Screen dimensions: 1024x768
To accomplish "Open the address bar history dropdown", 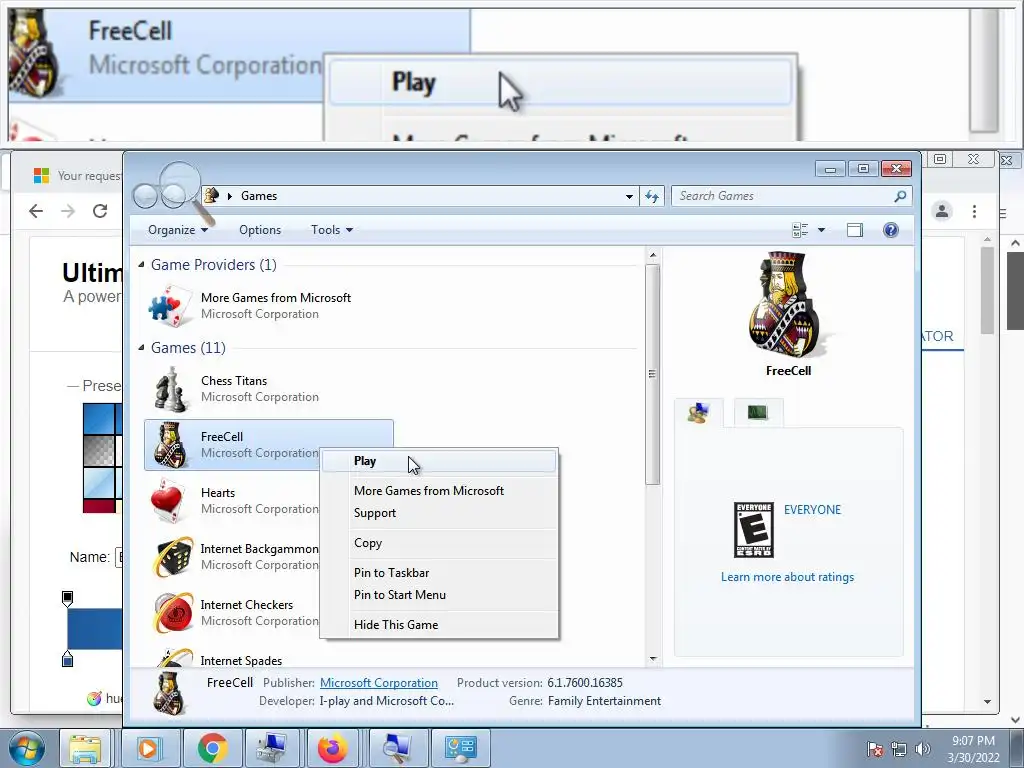I will pos(629,196).
